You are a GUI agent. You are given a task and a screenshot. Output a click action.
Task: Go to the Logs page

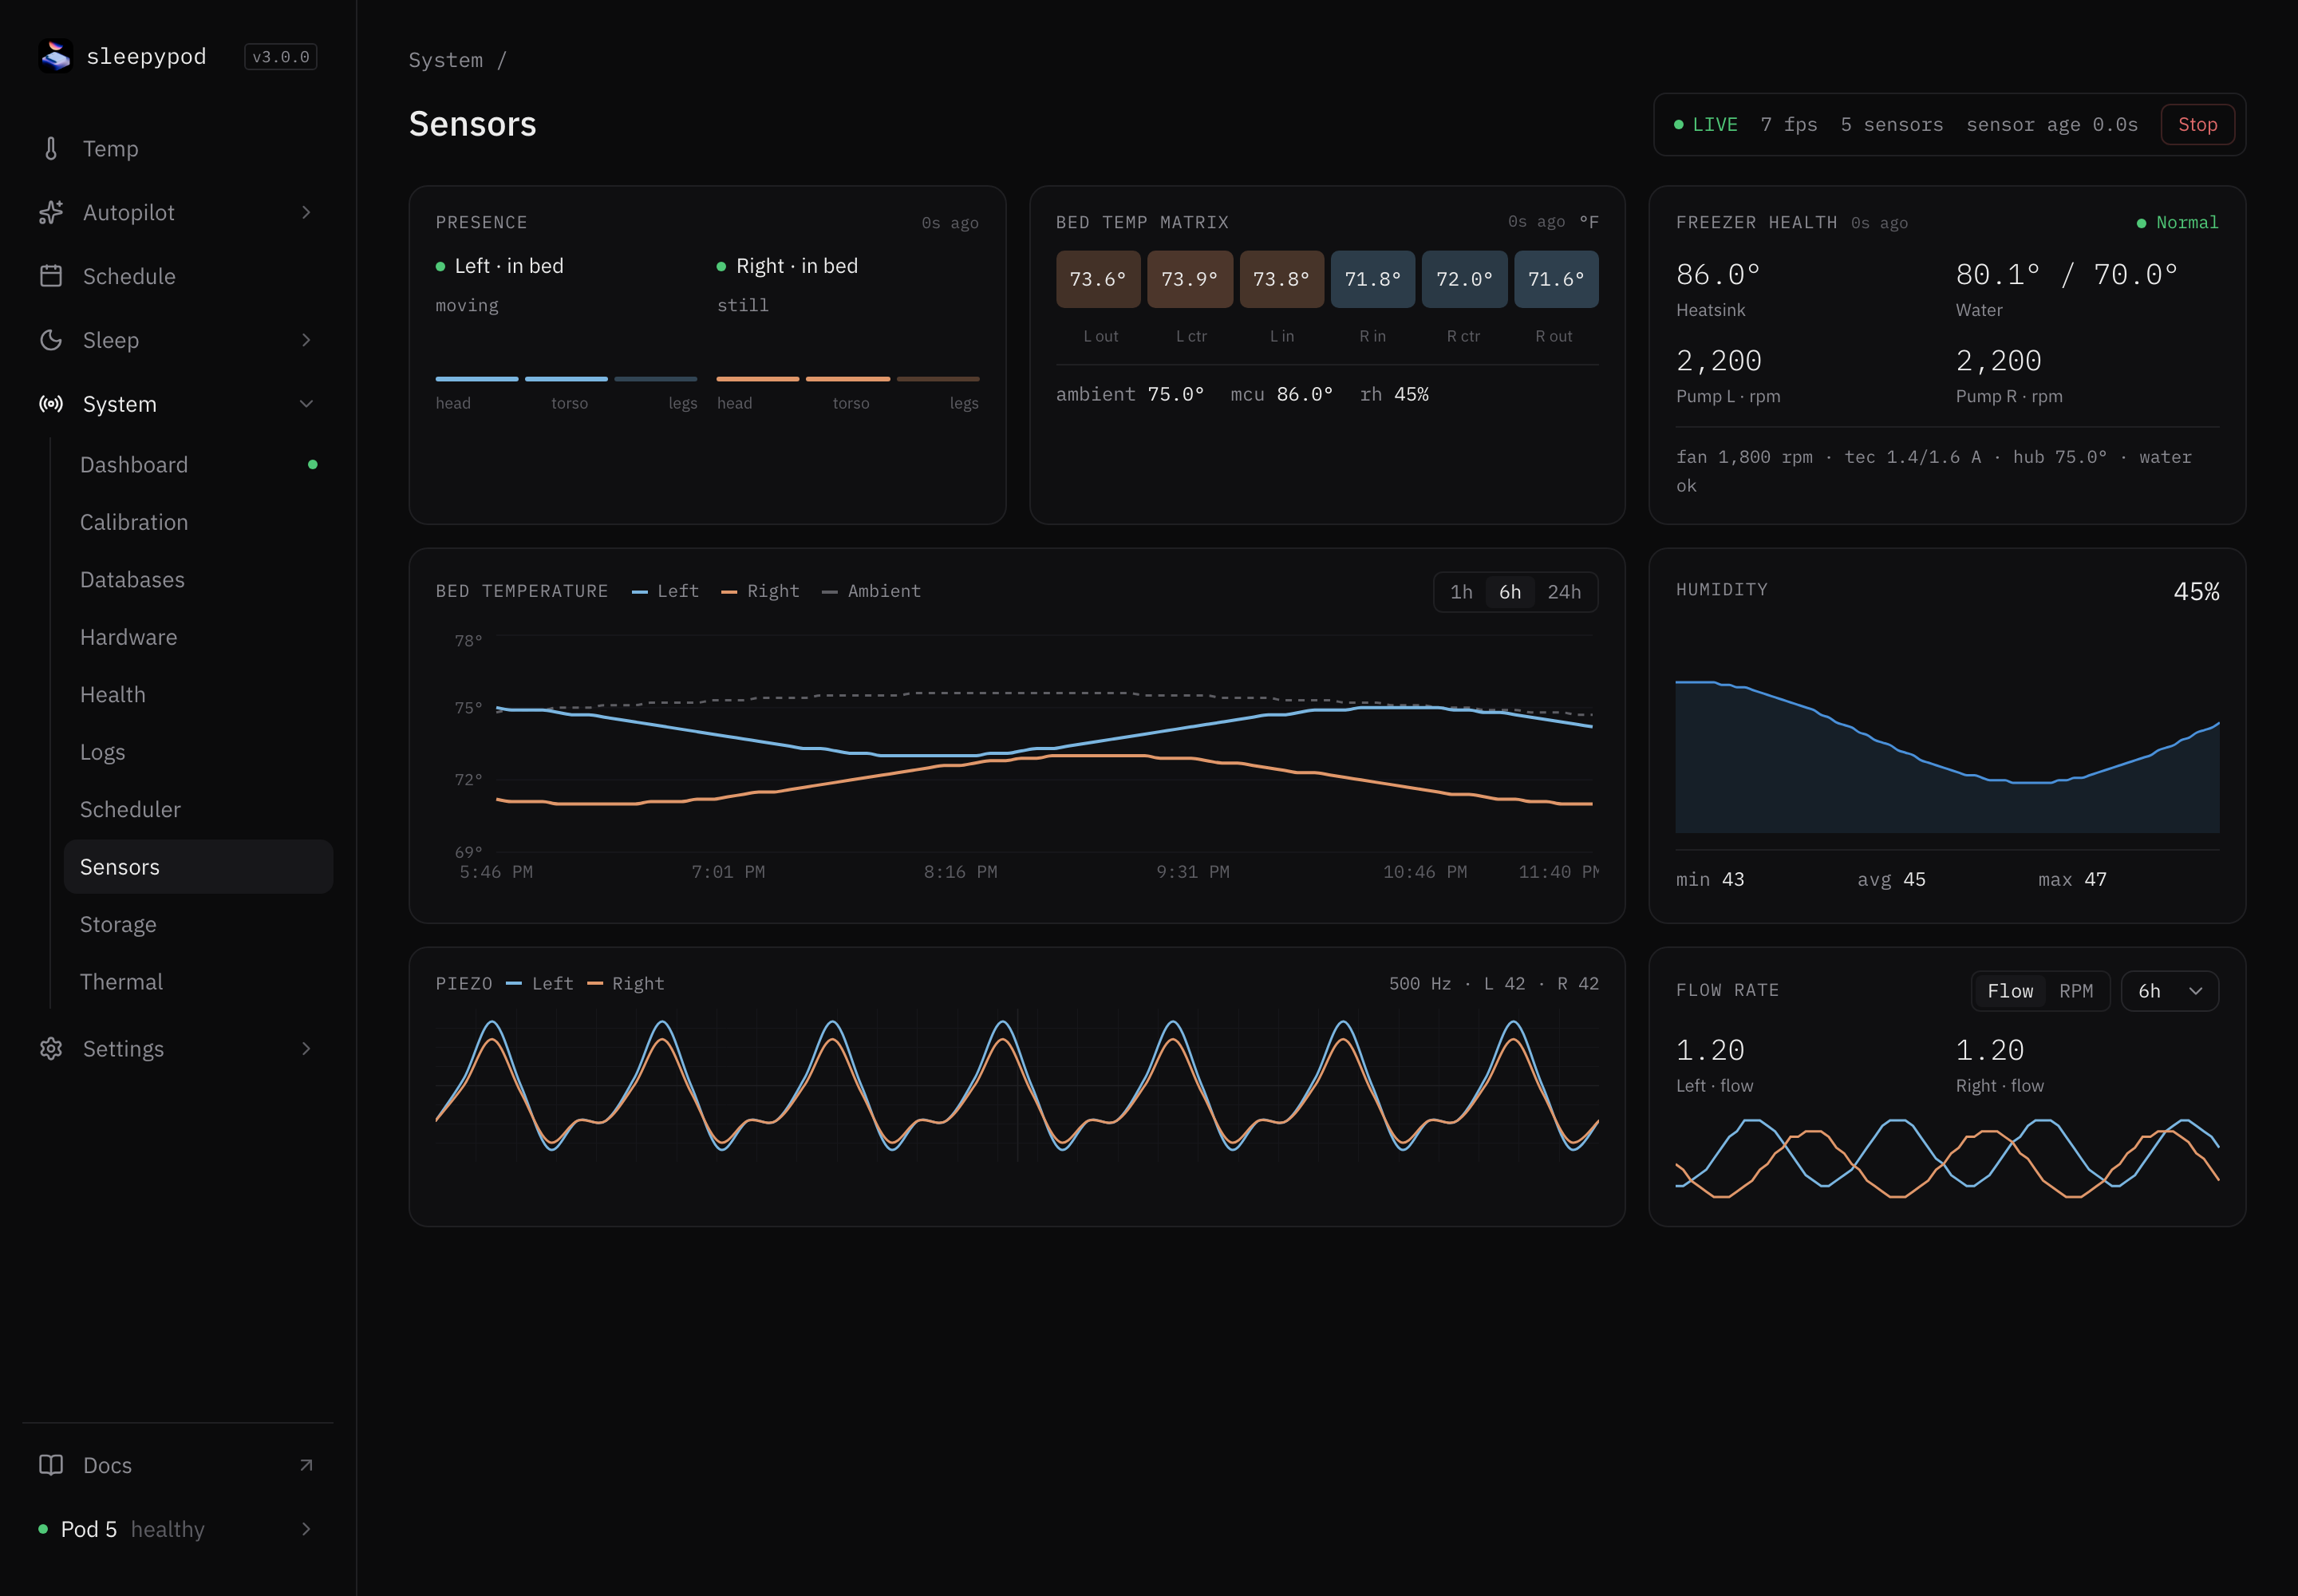[198, 752]
